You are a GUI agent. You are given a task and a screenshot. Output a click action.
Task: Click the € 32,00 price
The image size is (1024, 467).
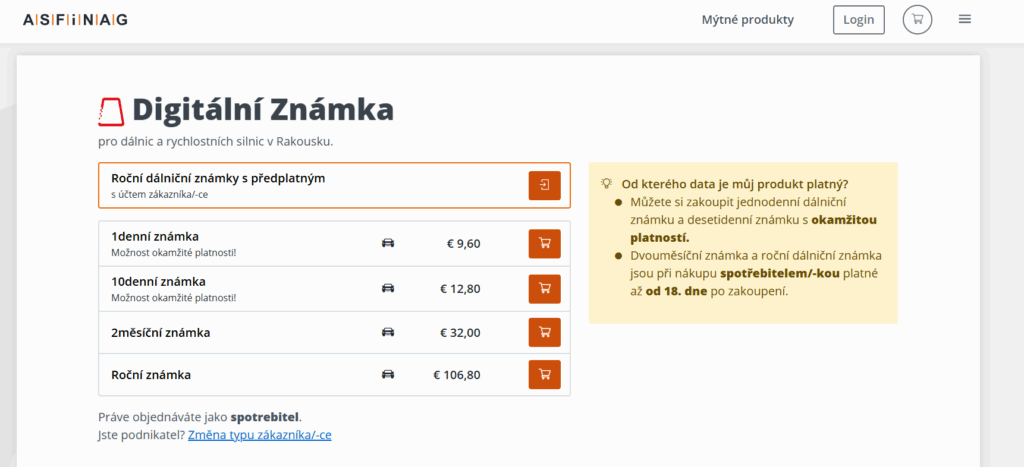[460, 332]
